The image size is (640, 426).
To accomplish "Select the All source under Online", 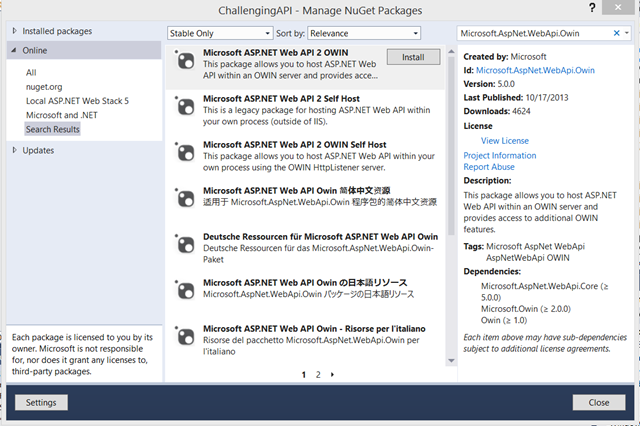I will point(31,73).
